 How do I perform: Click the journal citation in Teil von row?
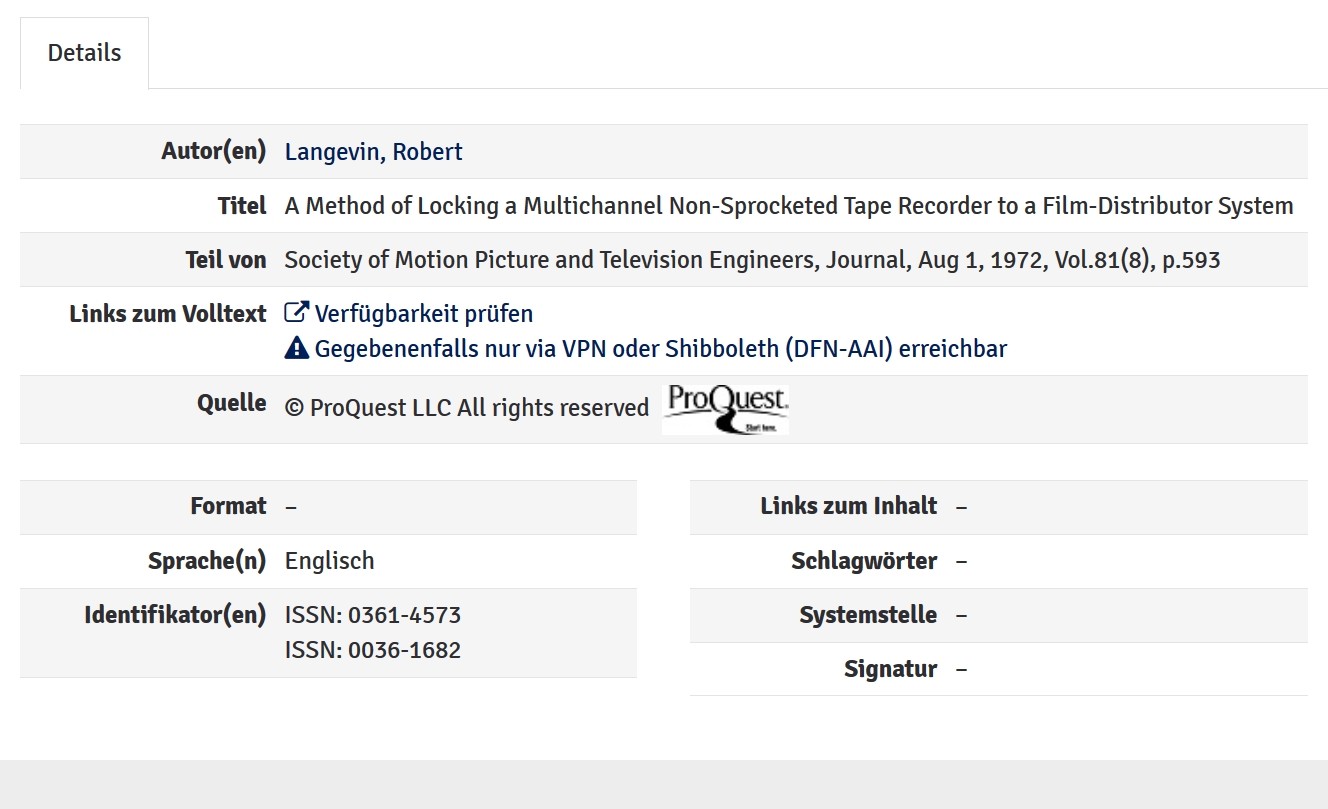point(752,260)
